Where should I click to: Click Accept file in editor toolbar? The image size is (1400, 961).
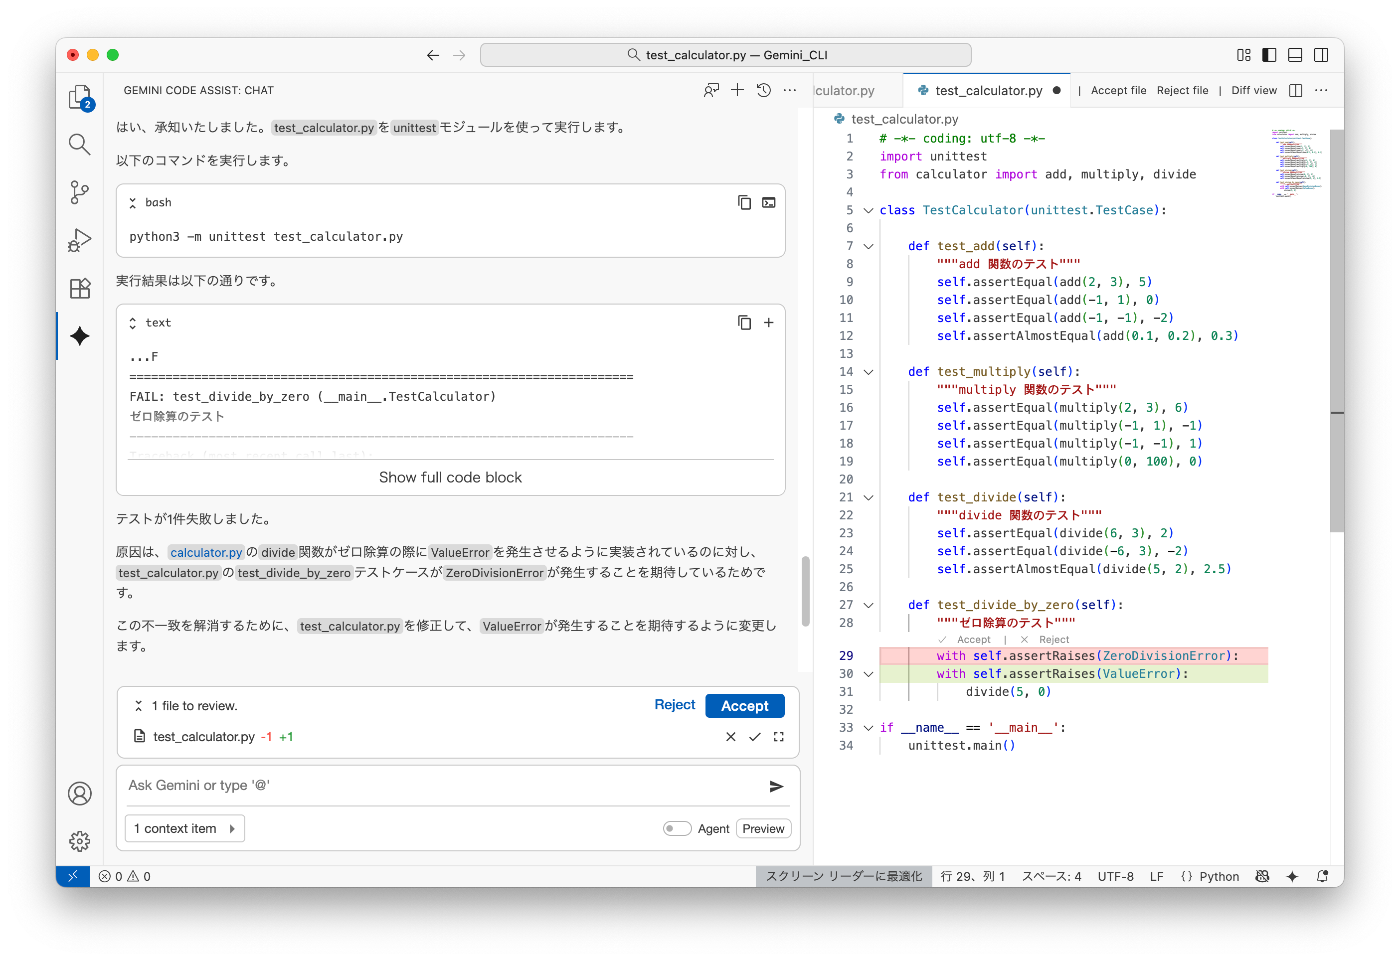[1118, 90]
